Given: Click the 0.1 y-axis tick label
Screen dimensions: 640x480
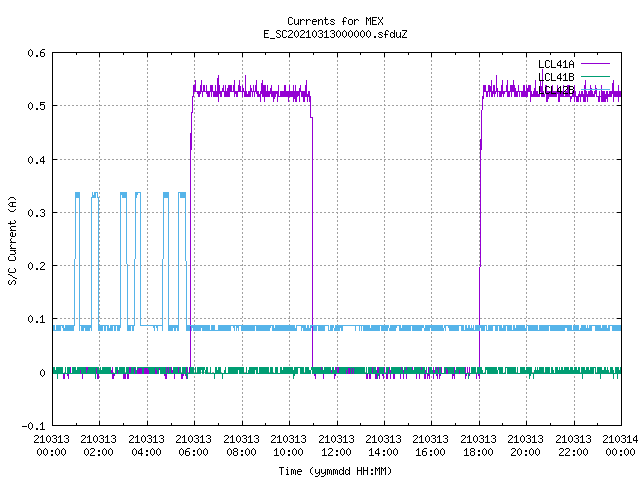Looking at the screenshot, I should pyautogui.click(x=36, y=319).
